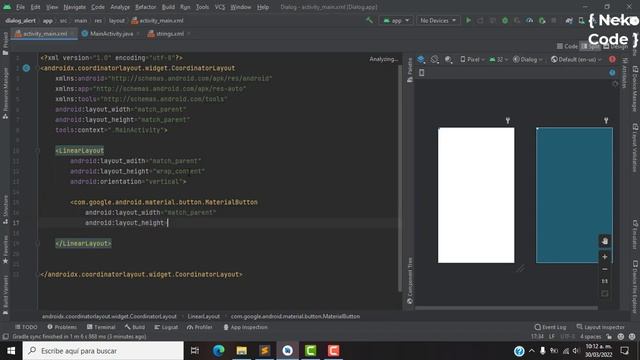Open Sublime Text from the taskbar
The width and height of the screenshot is (640, 360).
coord(264,351)
